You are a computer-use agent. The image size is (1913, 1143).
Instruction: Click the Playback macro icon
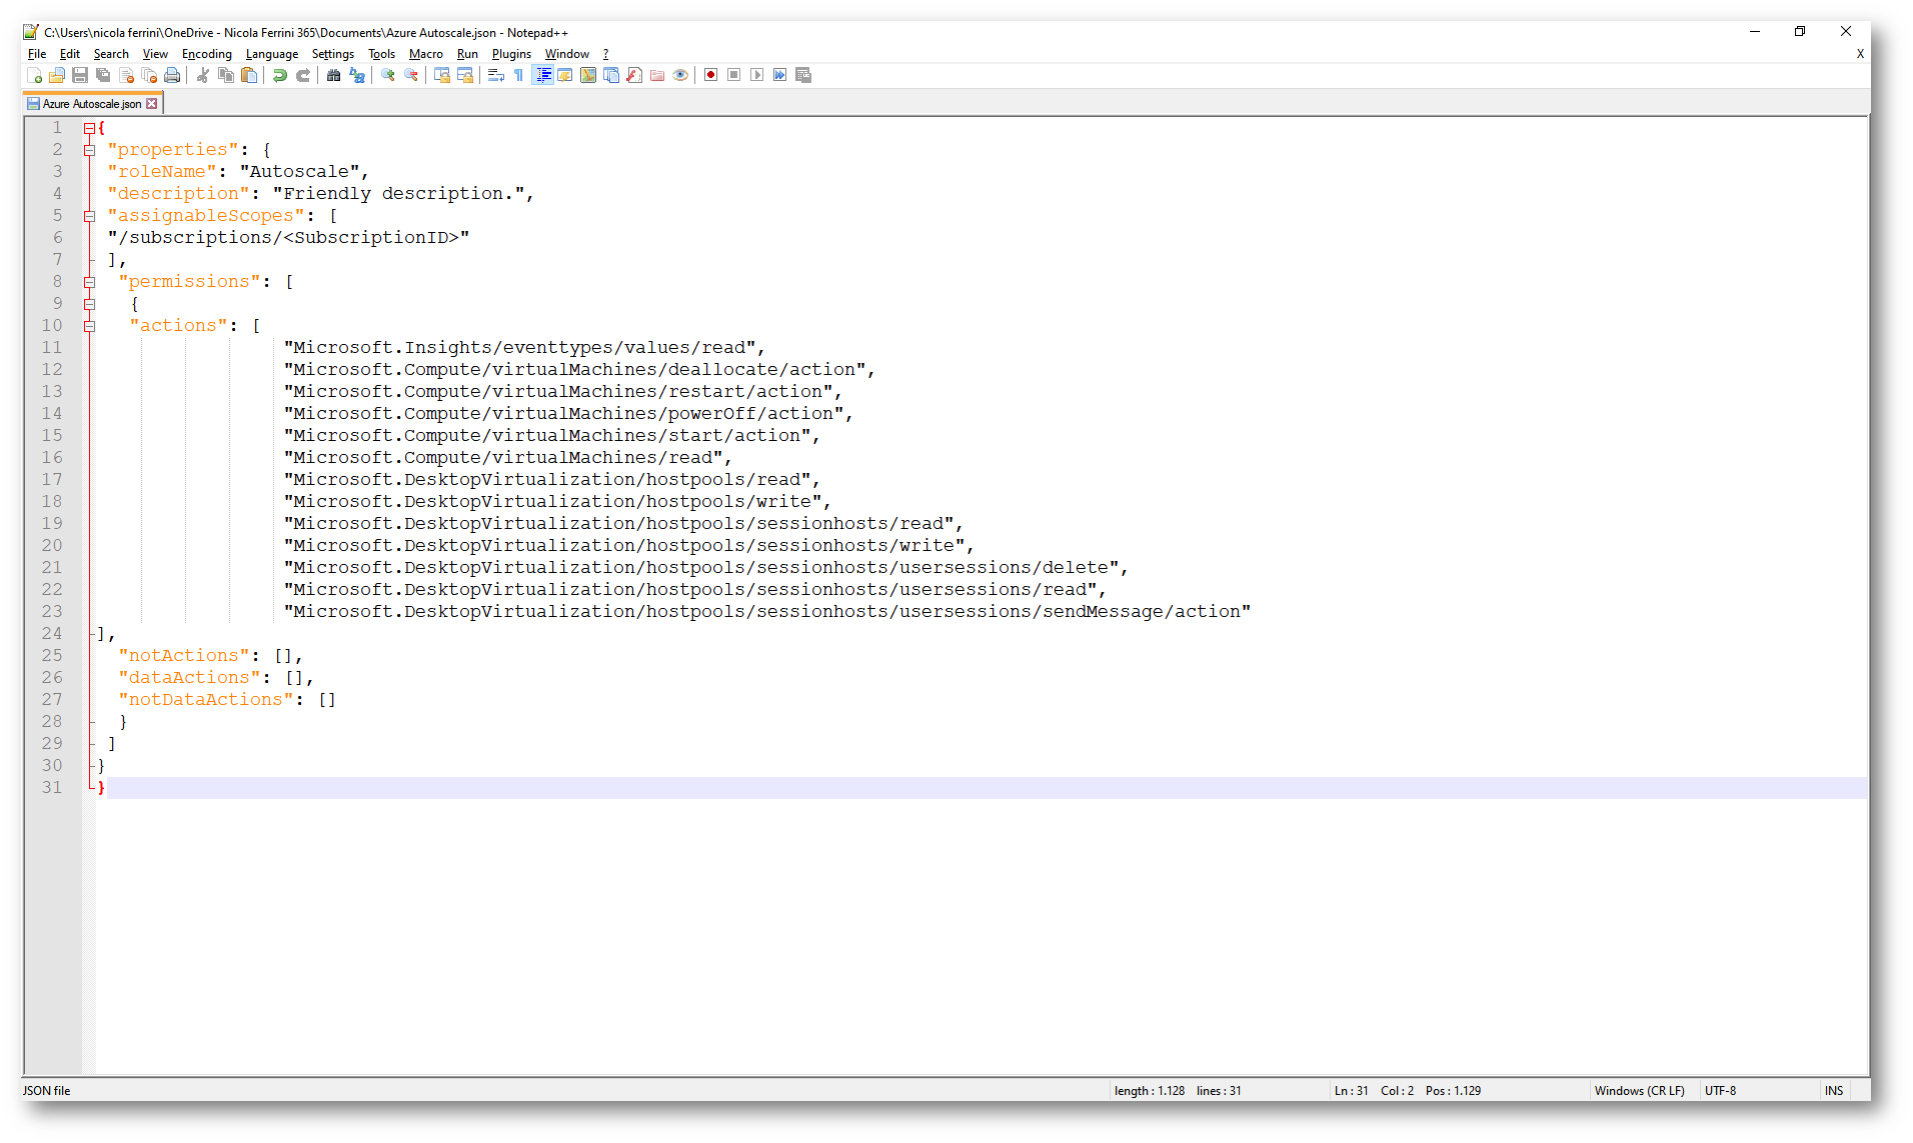pyautogui.click(x=757, y=75)
